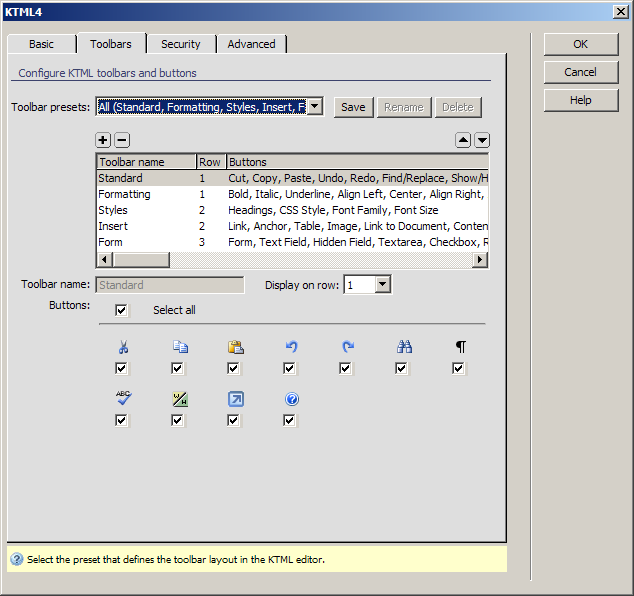Uncheck the checkbox under the arrow box icon

pyautogui.click(x=233, y=420)
